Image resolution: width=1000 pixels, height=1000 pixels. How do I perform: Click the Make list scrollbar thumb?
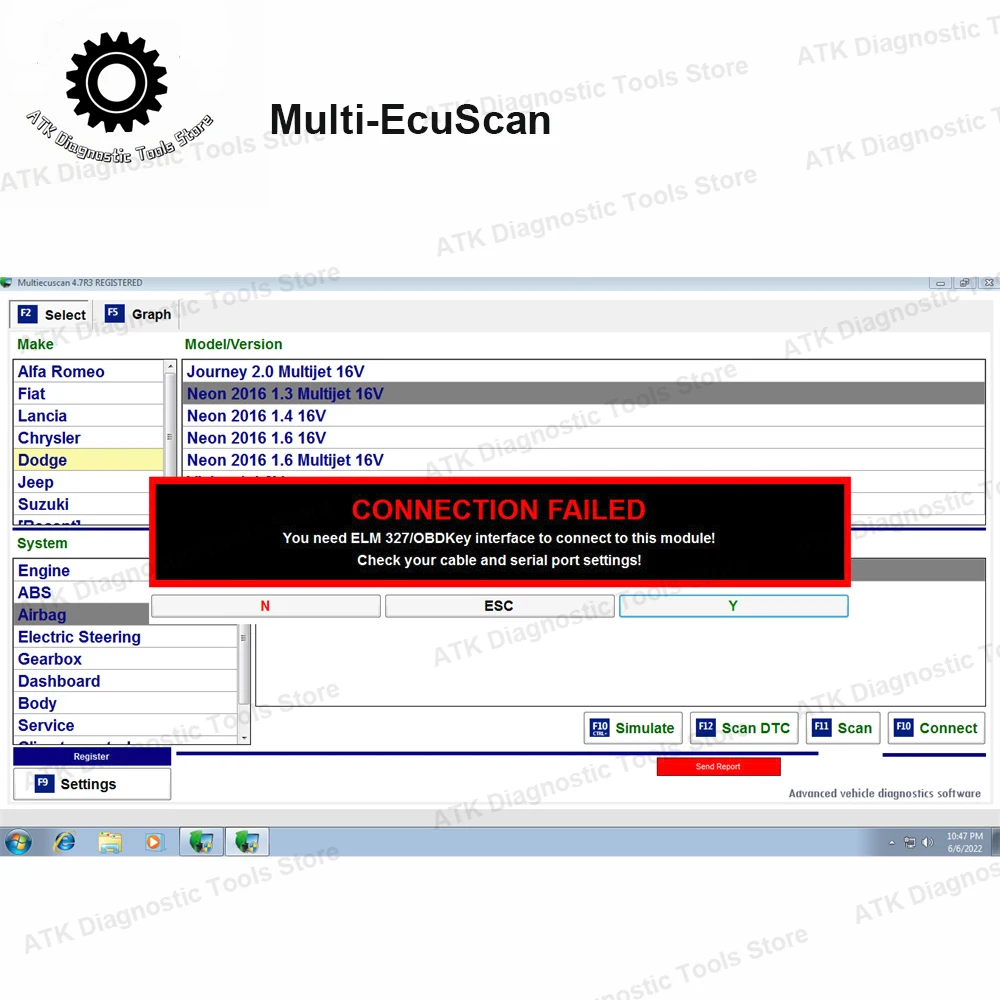pyautogui.click(x=170, y=425)
